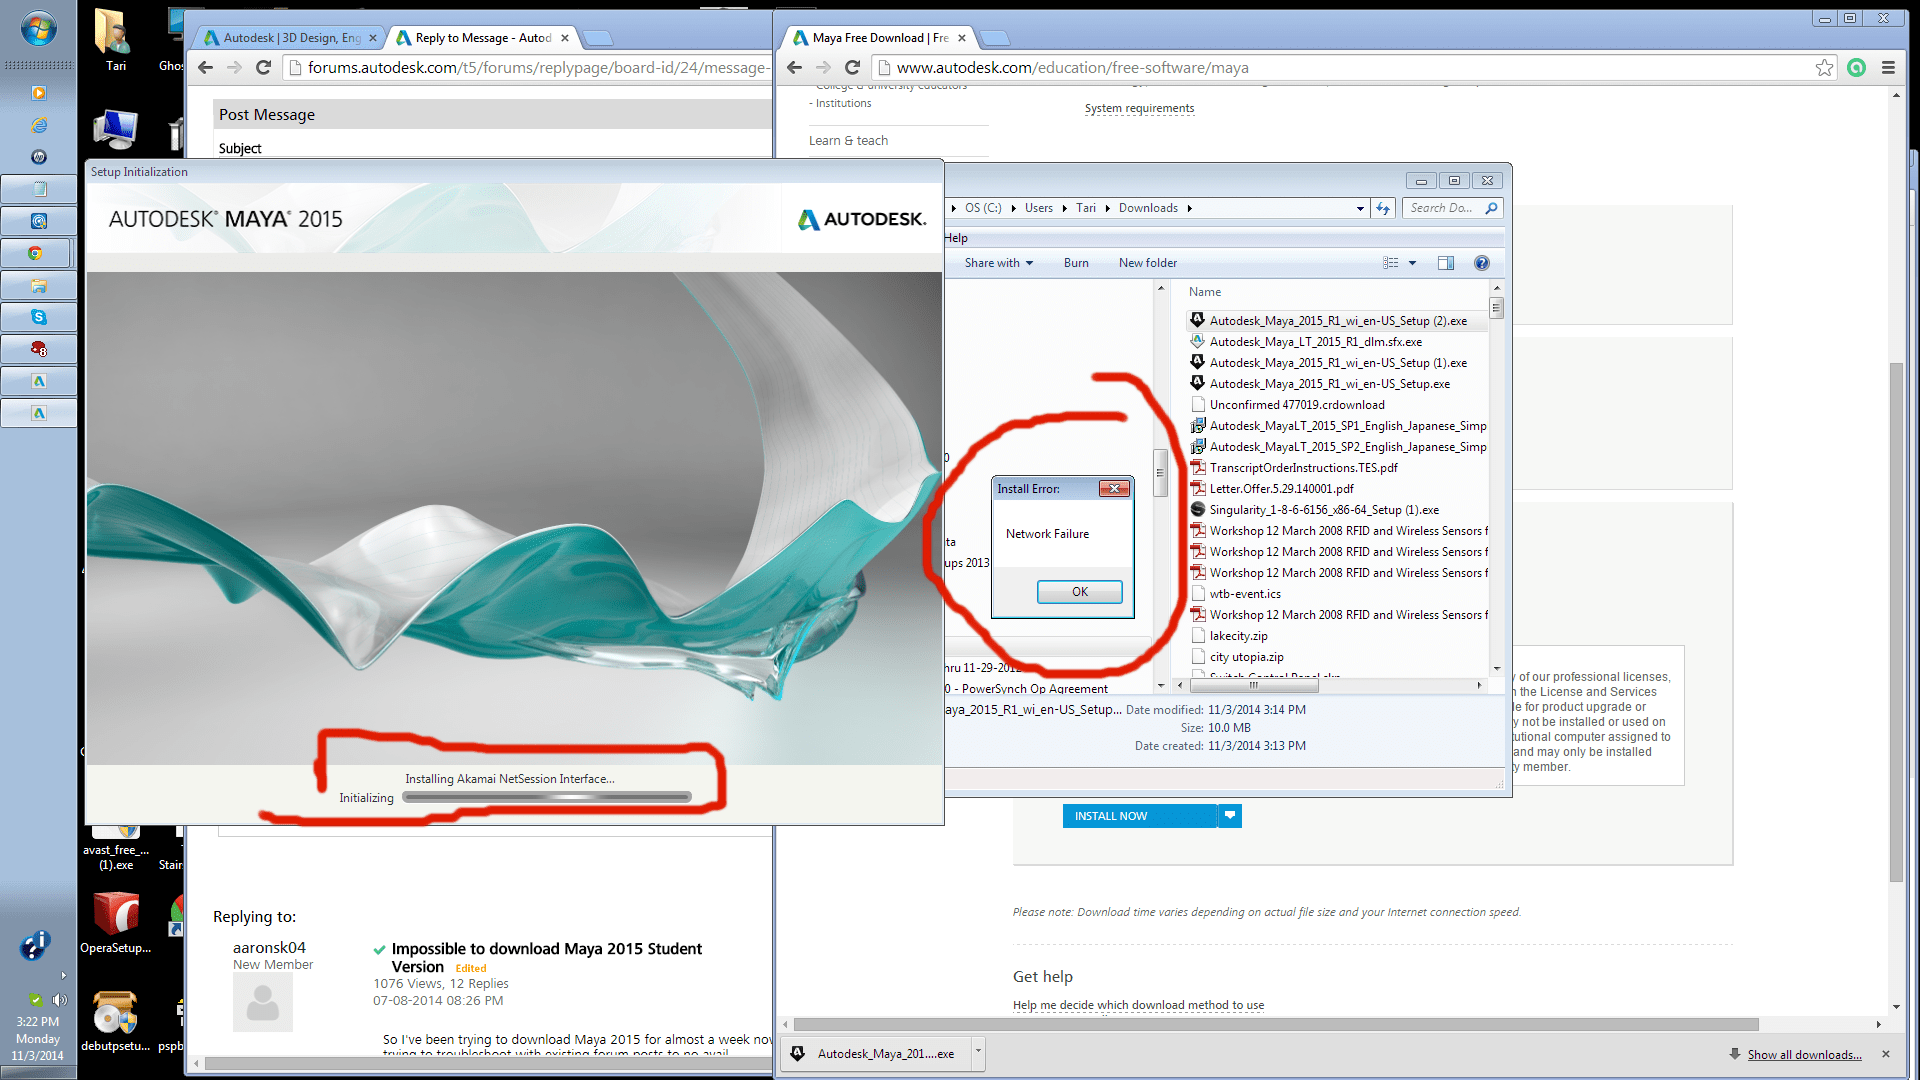The width and height of the screenshot is (1920, 1080).
Task: Click OK on the Install Error dialog
Action: click(x=1080, y=592)
